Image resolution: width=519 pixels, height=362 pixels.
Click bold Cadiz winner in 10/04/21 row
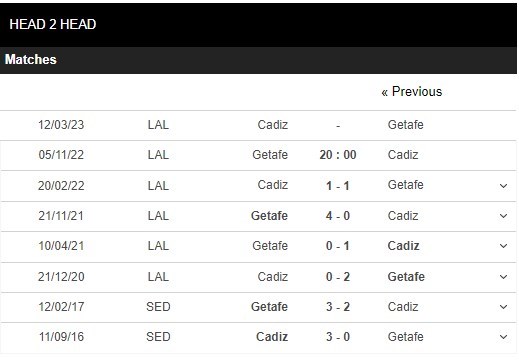(403, 246)
